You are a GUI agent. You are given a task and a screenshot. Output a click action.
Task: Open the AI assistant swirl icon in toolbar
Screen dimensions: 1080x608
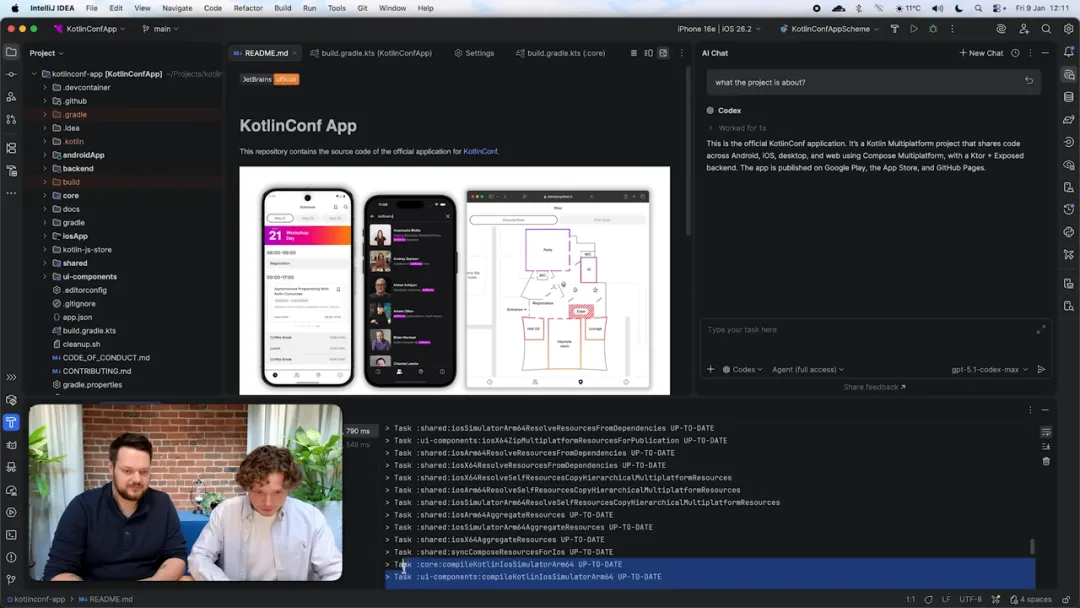click(1001, 29)
